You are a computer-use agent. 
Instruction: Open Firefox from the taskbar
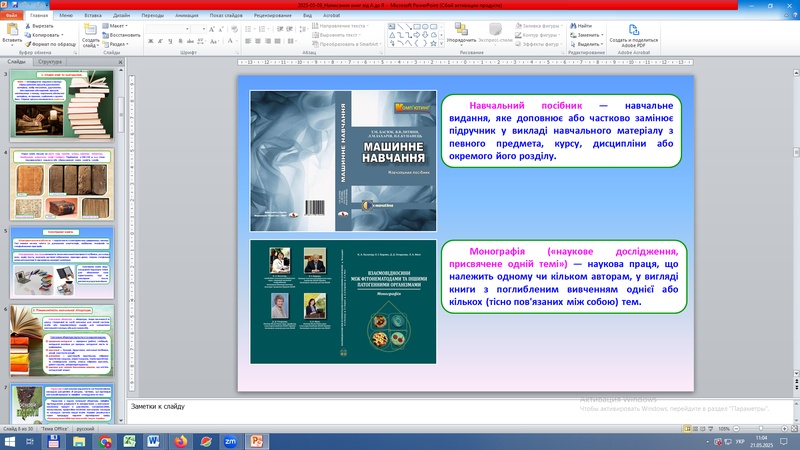pyautogui.click(x=180, y=441)
